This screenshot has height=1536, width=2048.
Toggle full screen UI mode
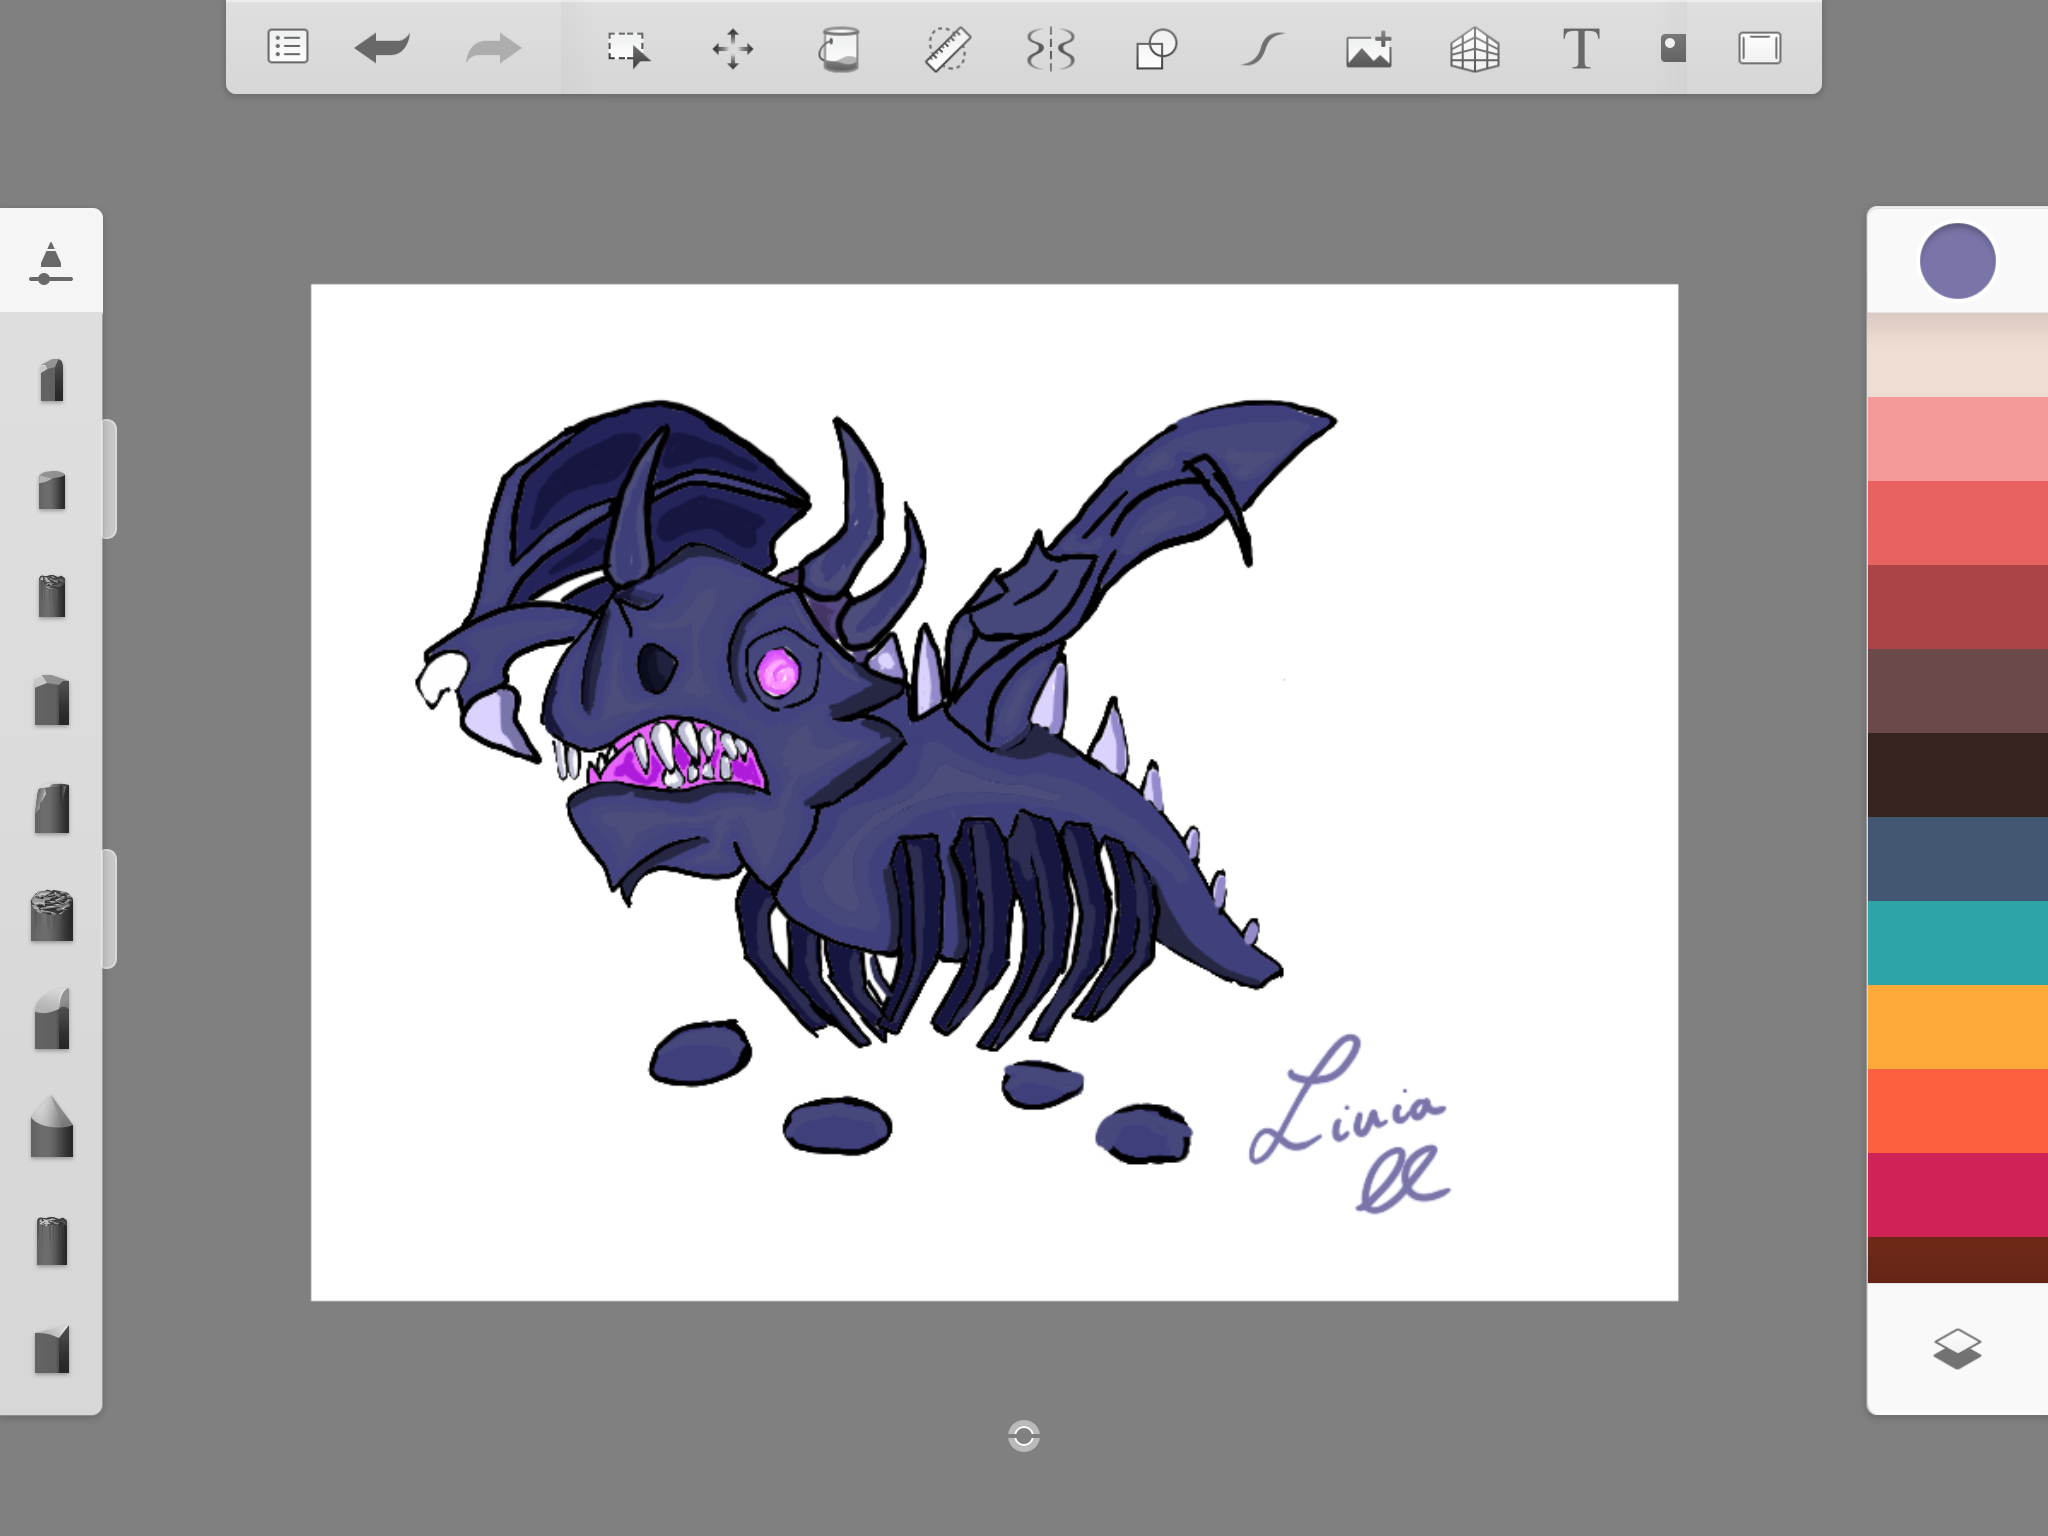point(1759,48)
